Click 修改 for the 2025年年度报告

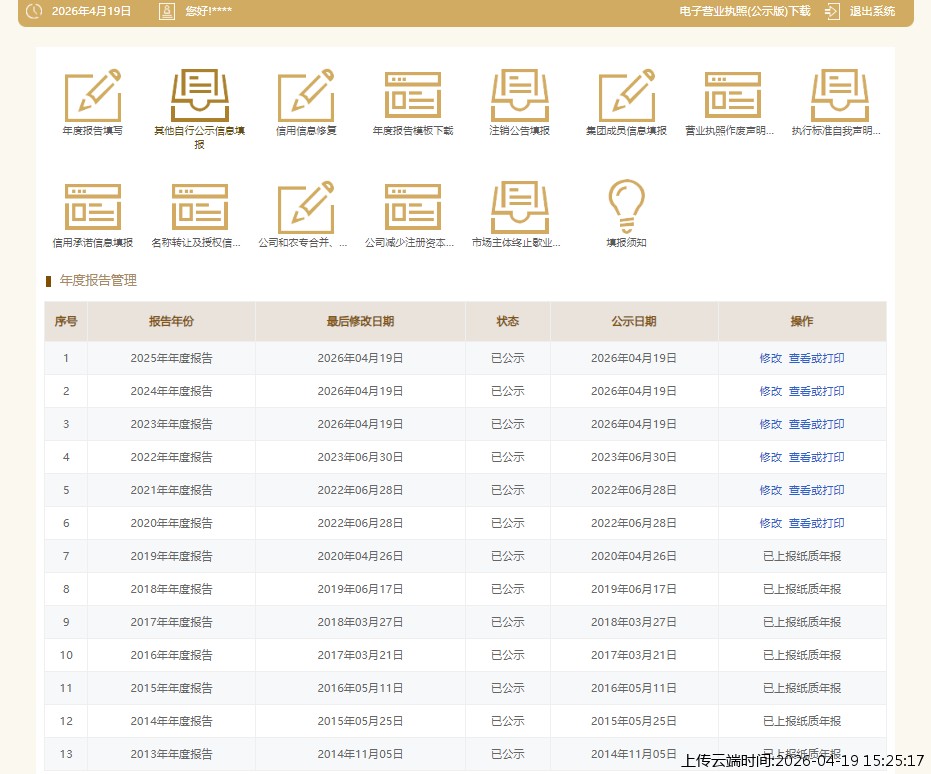[x=770, y=358]
